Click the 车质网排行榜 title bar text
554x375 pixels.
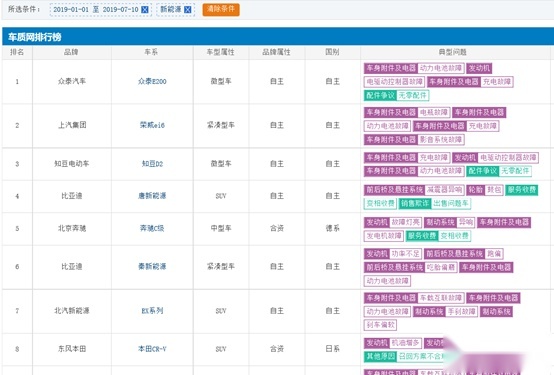35,37
